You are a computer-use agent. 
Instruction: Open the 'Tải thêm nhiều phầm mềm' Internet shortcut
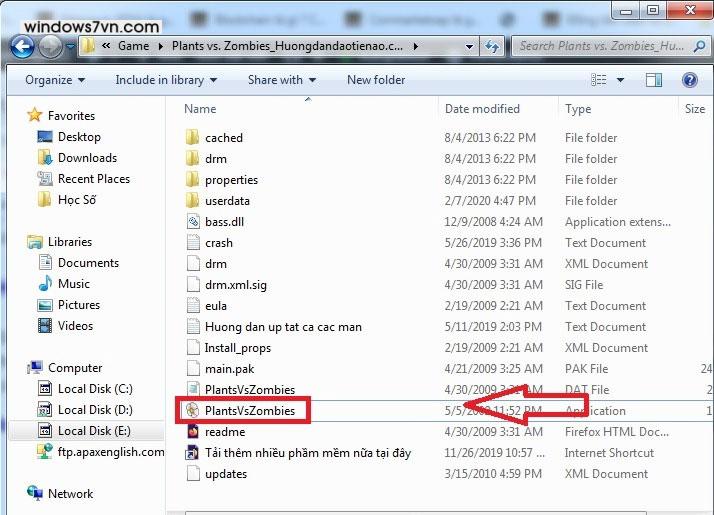coord(307,453)
